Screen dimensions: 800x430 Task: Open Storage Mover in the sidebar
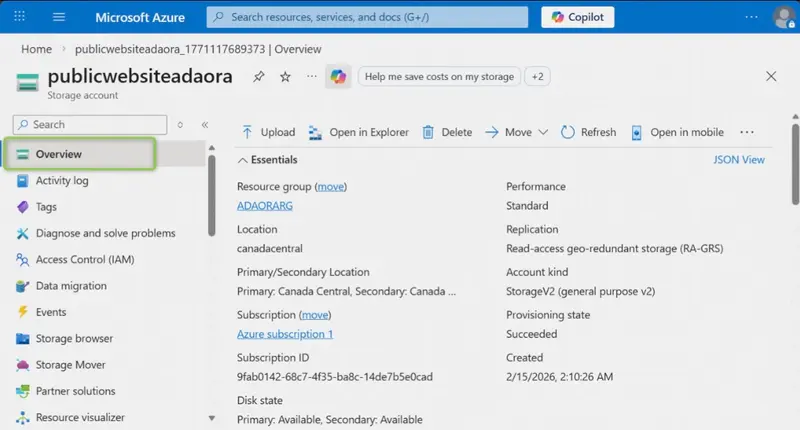[70, 365]
